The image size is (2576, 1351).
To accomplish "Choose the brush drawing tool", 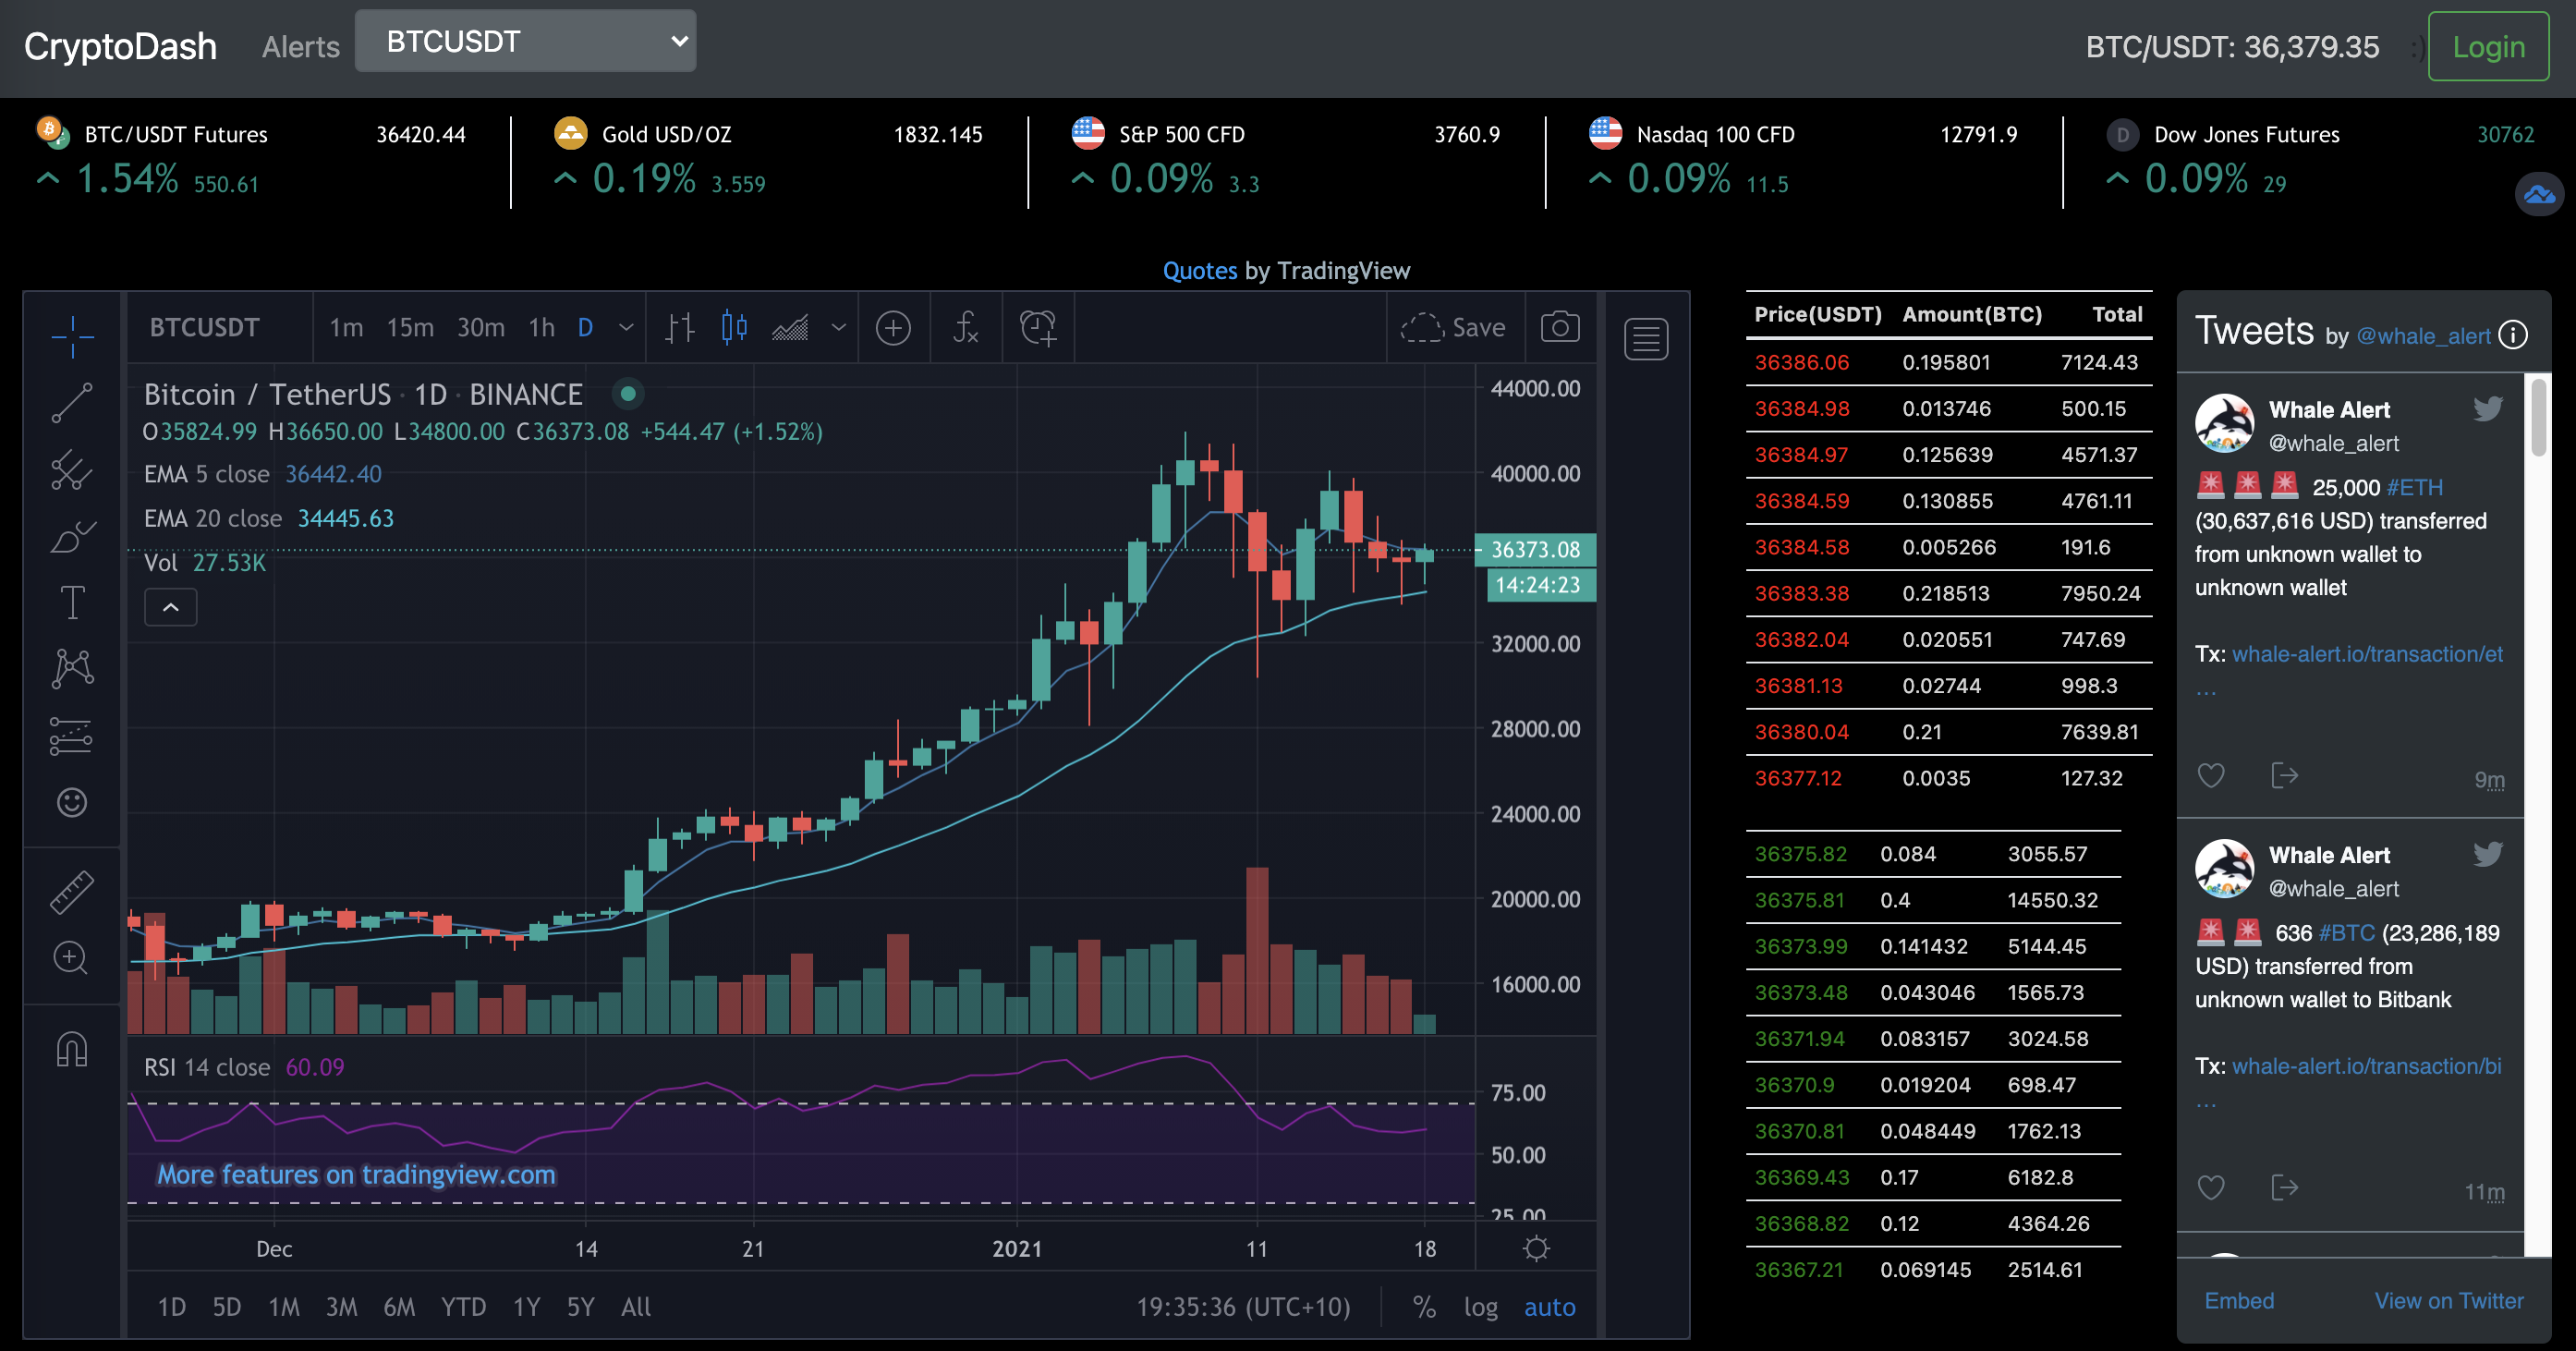I will click(x=72, y=537).
